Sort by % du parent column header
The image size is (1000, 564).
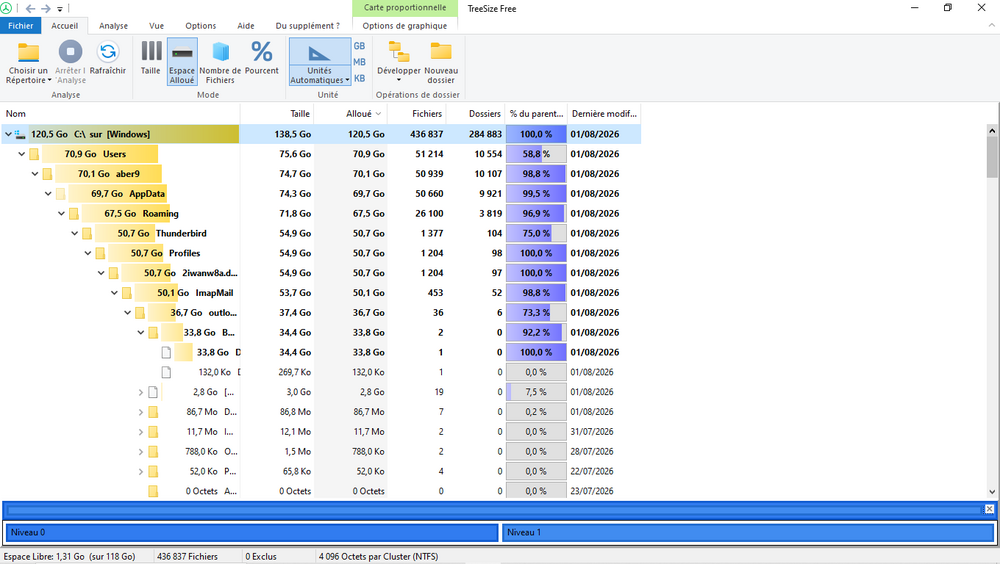[536, 114]
